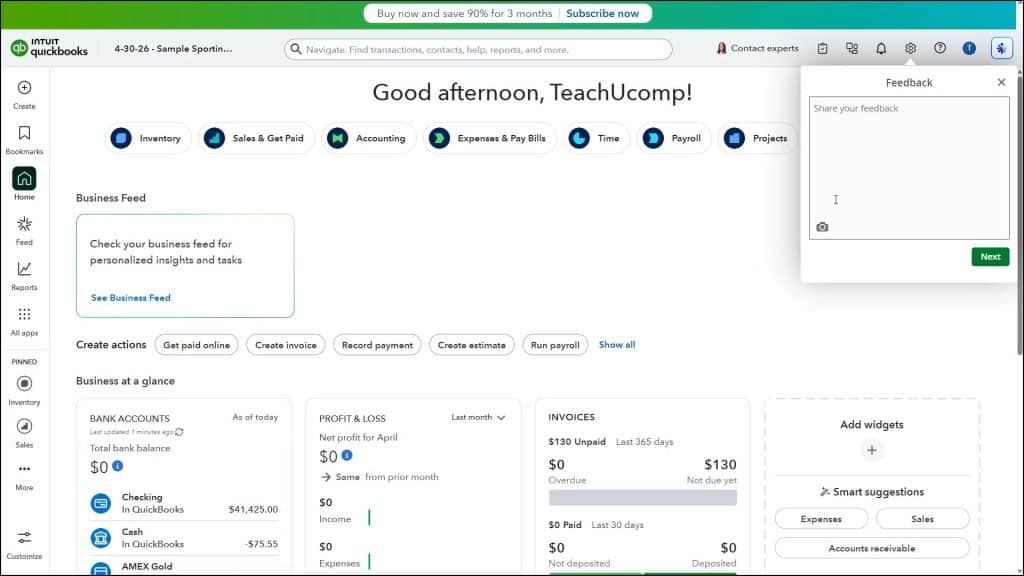Select the Payroll pill
This screenshot has width=1024, height=576.
pyautogui.click(x=673, y=138)
